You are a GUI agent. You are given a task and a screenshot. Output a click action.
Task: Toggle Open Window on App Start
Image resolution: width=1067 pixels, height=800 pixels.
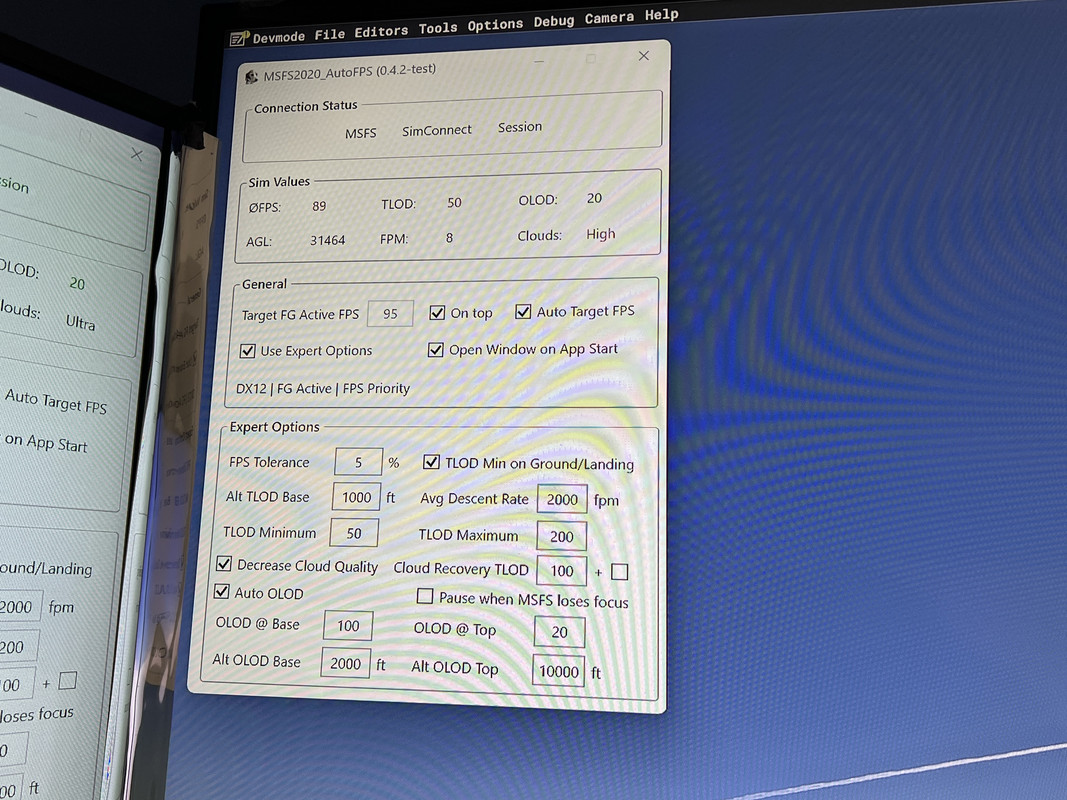click(x=436, y=350)
